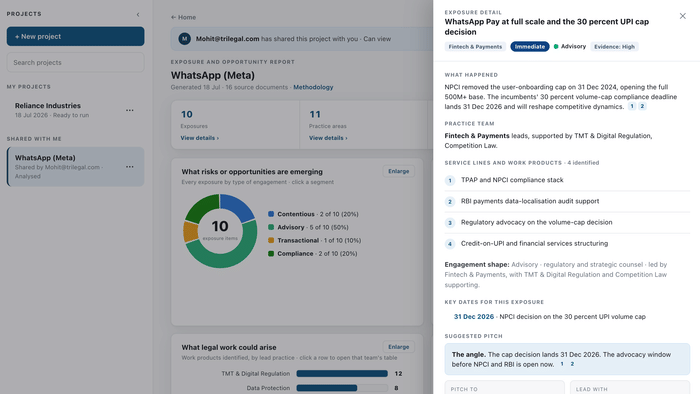Click citation 1 in What Happened text

[x=632, y=106]
